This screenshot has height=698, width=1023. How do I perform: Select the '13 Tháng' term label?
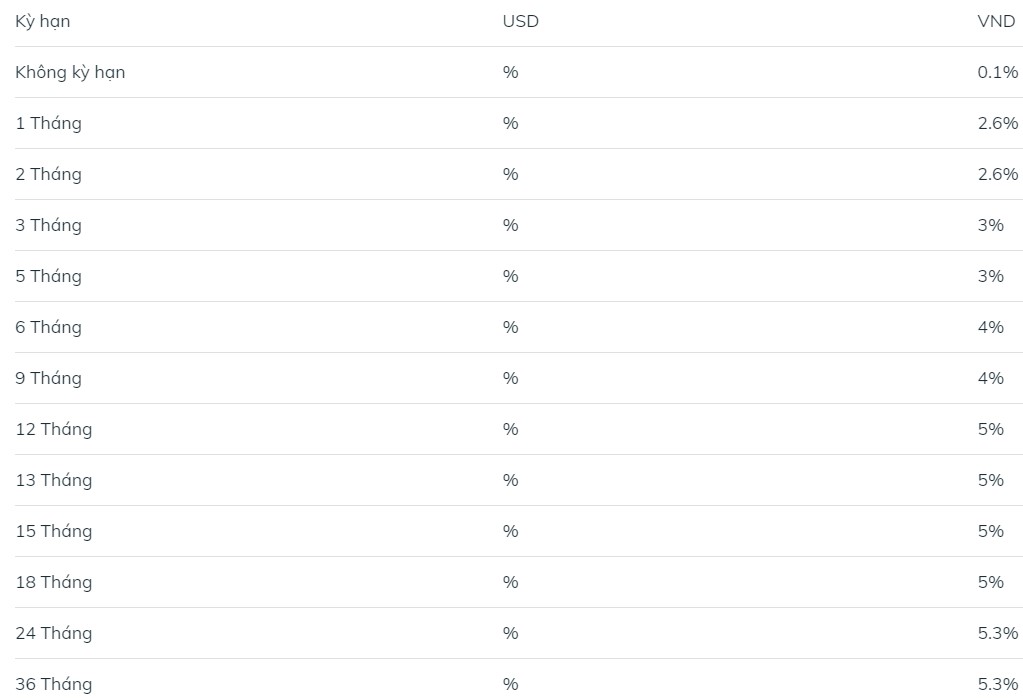[53, 480]
